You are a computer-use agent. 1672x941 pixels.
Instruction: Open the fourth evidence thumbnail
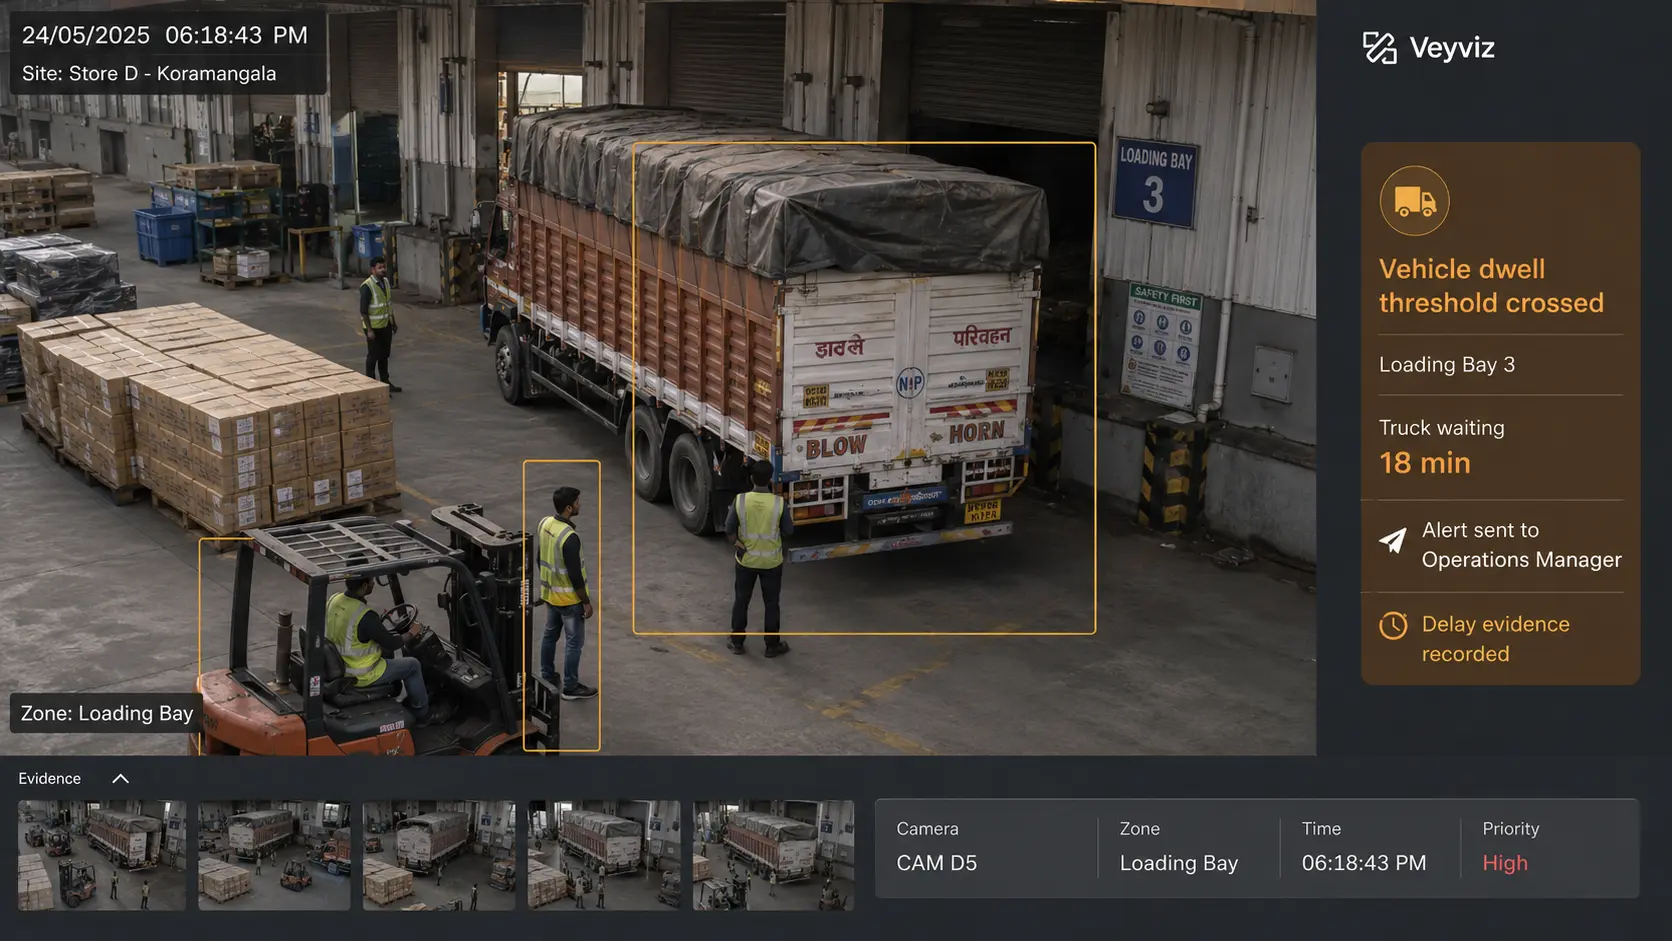604,855
